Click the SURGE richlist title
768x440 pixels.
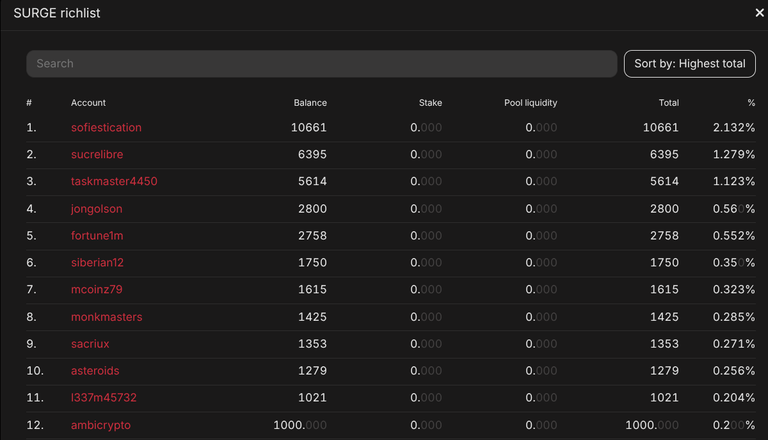tap(57, 13)
